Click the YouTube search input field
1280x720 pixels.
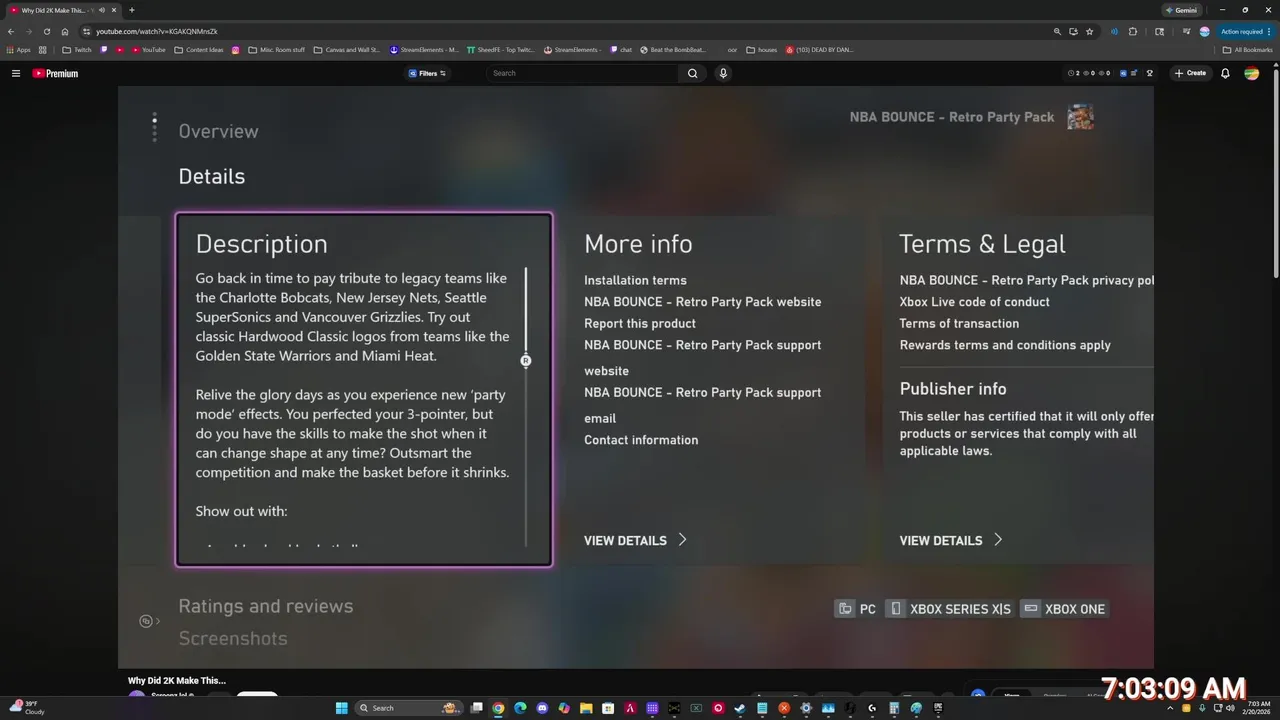[x=585, y=73]
